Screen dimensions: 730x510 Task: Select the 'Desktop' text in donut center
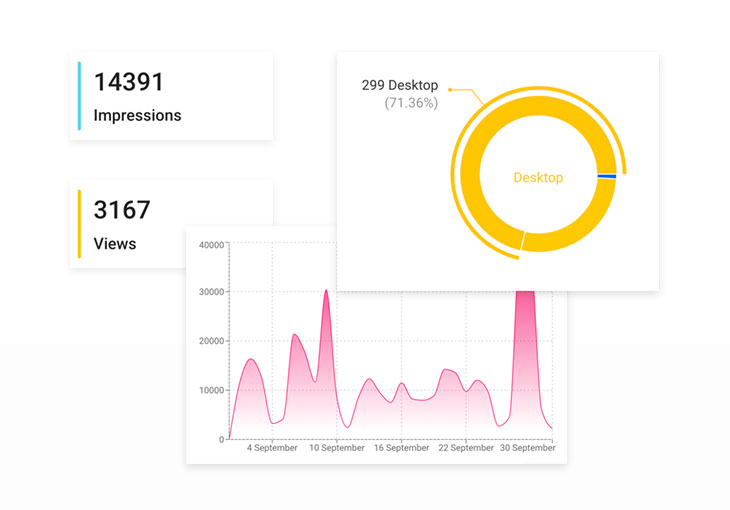[538, 178]
